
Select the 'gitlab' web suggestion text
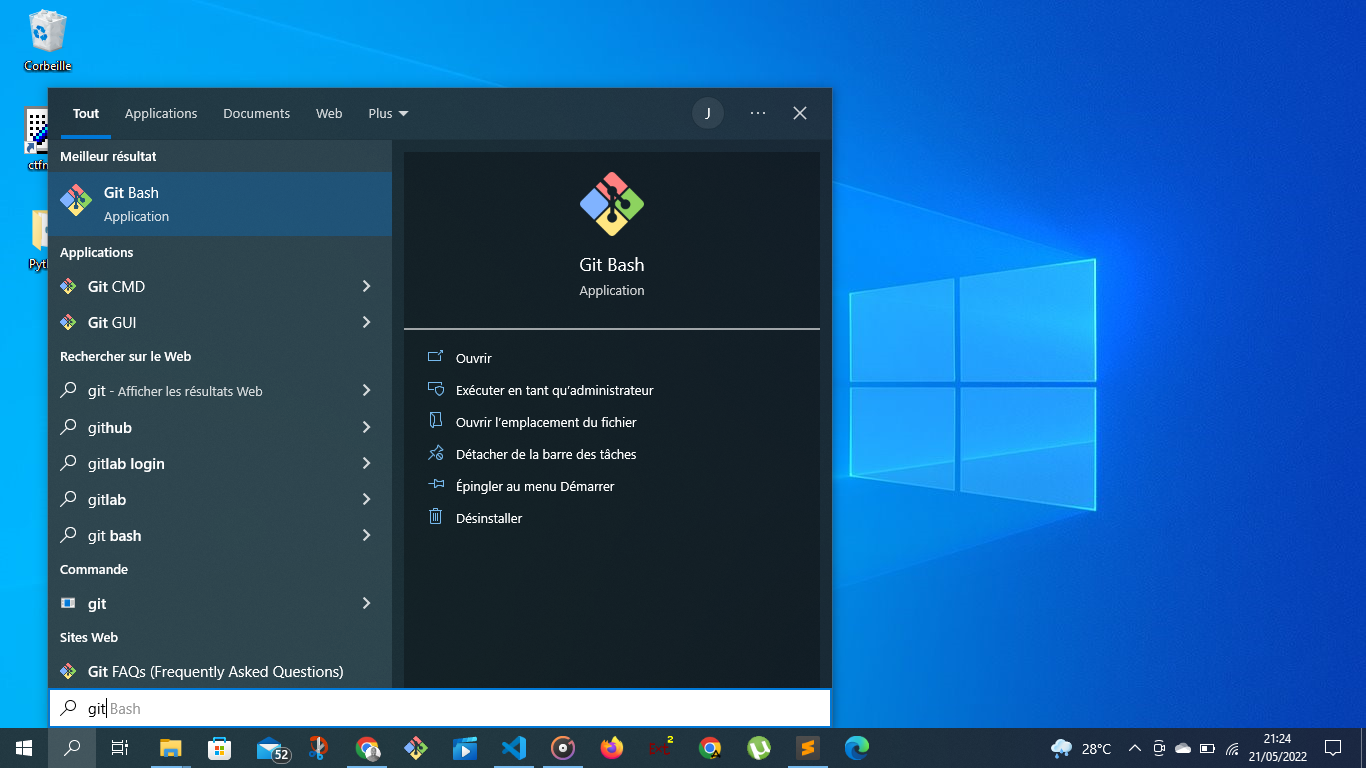pos(107,499)
